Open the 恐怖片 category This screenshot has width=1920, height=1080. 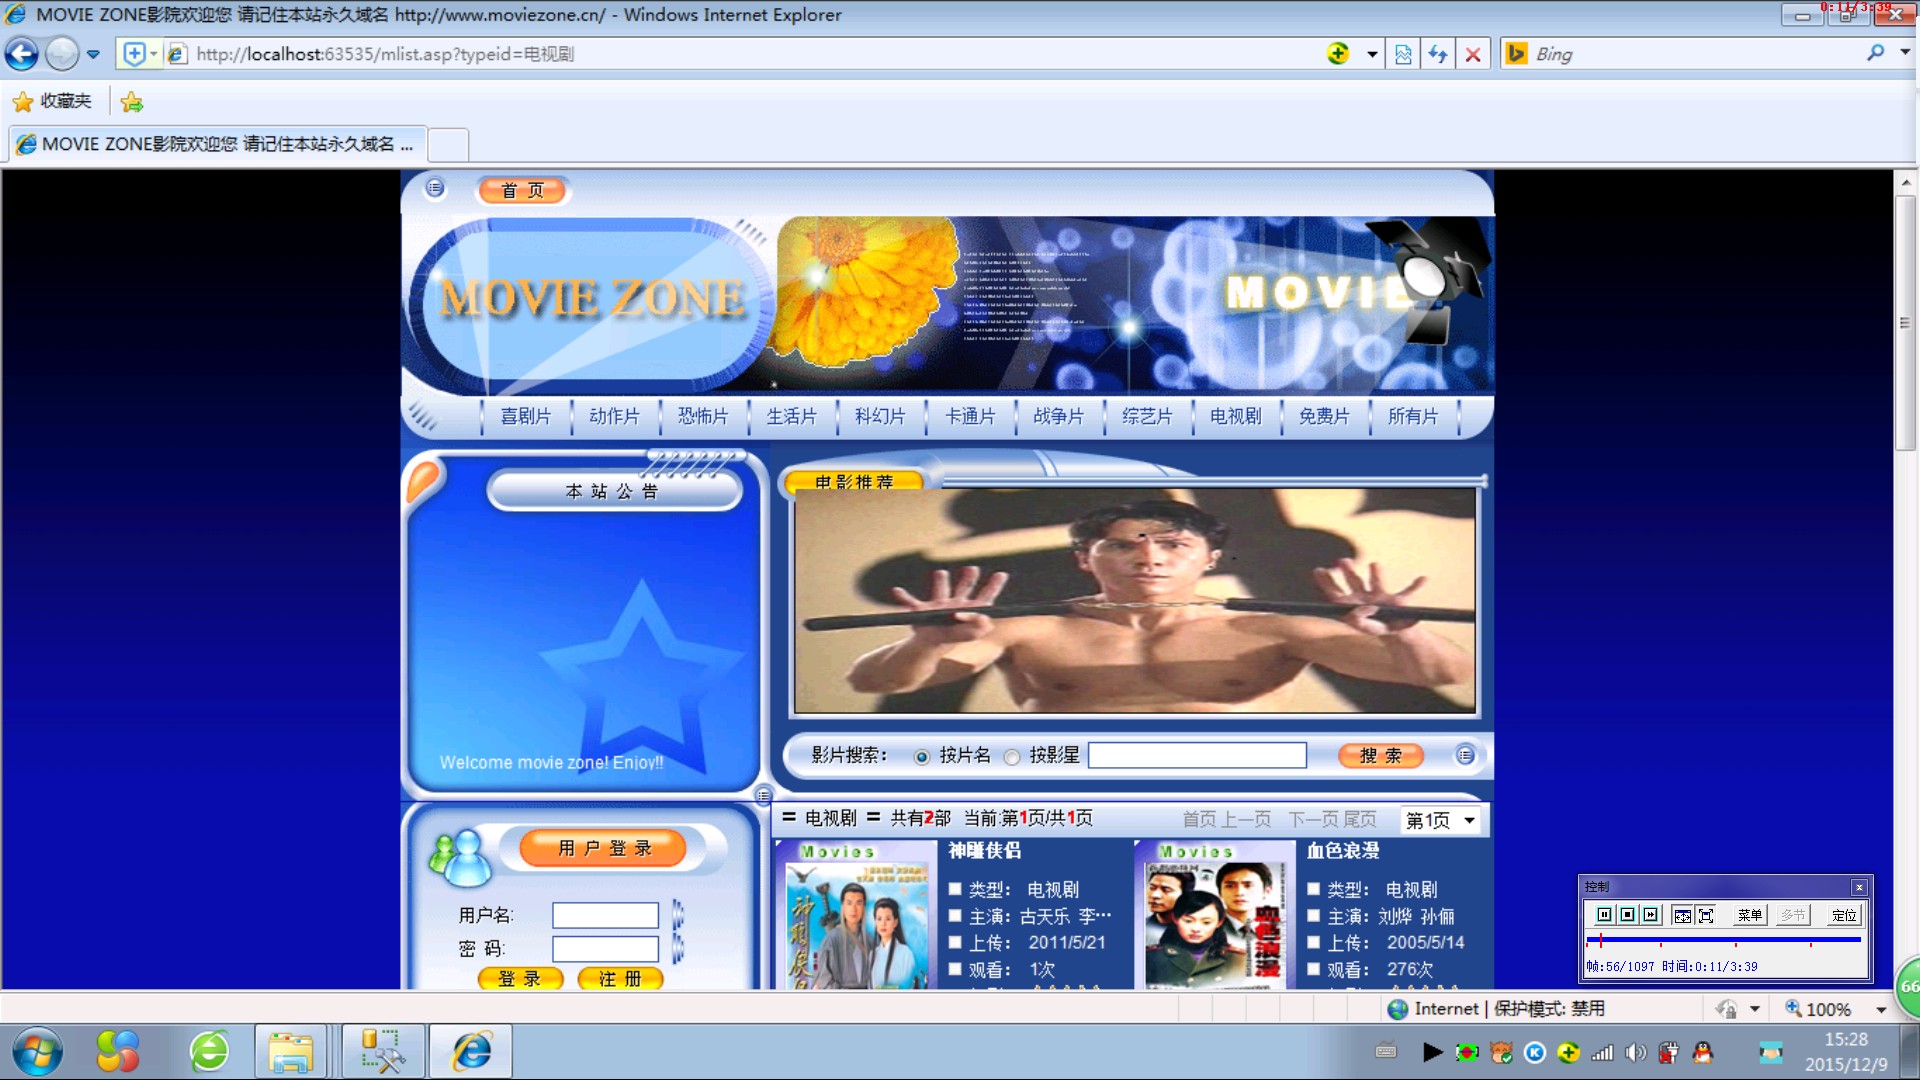pyautogui.click(x=703, y=416)
